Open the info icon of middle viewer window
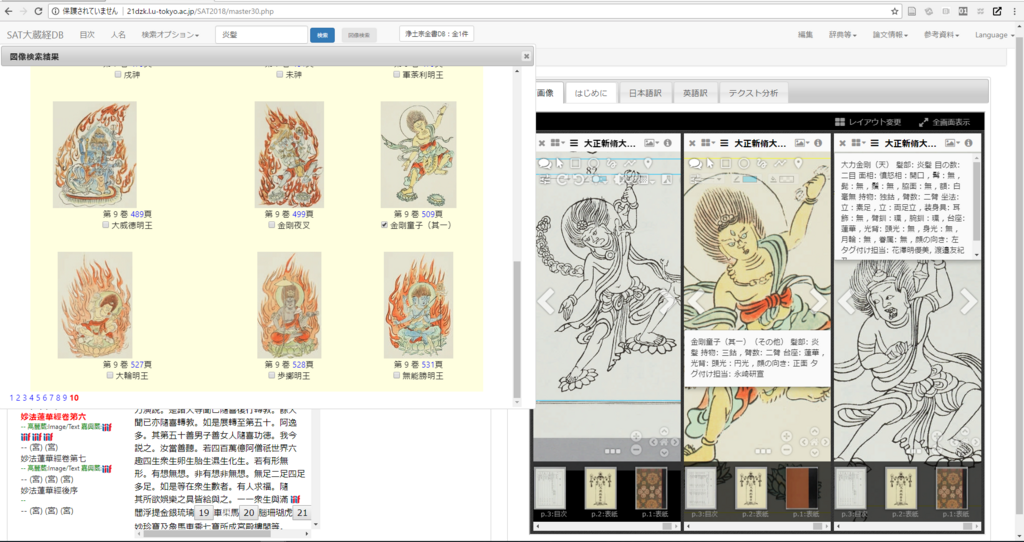The width and height of the screenshot is (1024, 542). (x=818, y=143)
